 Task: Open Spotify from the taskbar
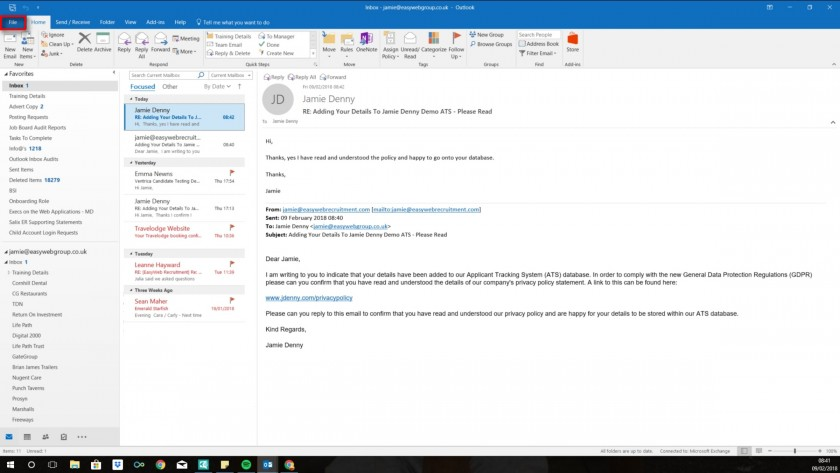[246, 464]
